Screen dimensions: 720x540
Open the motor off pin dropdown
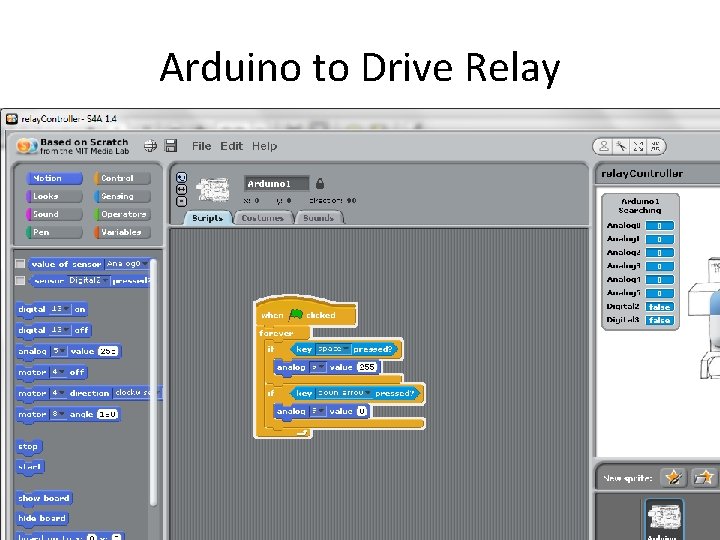click(x=58, y=372)
